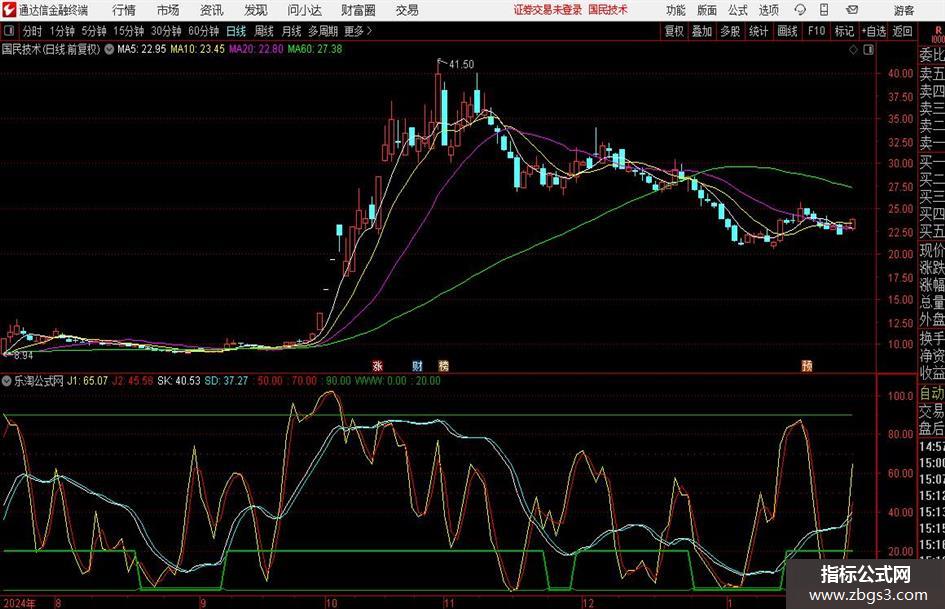
Task: Click the Tongdaxin red logo icon
Action: pos(9,10)
